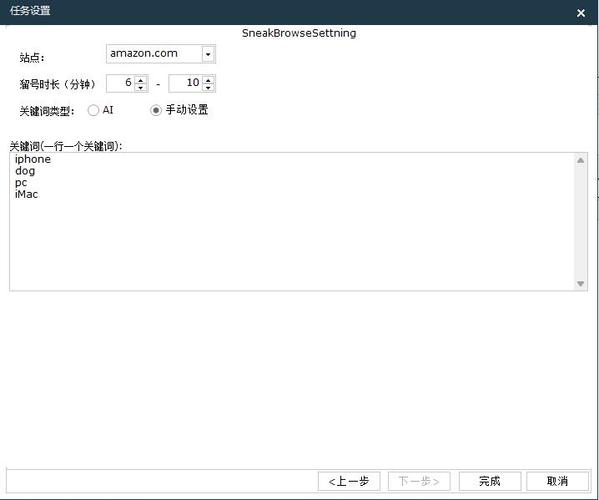Click the 取消 cancel button

tap(557, 481)
